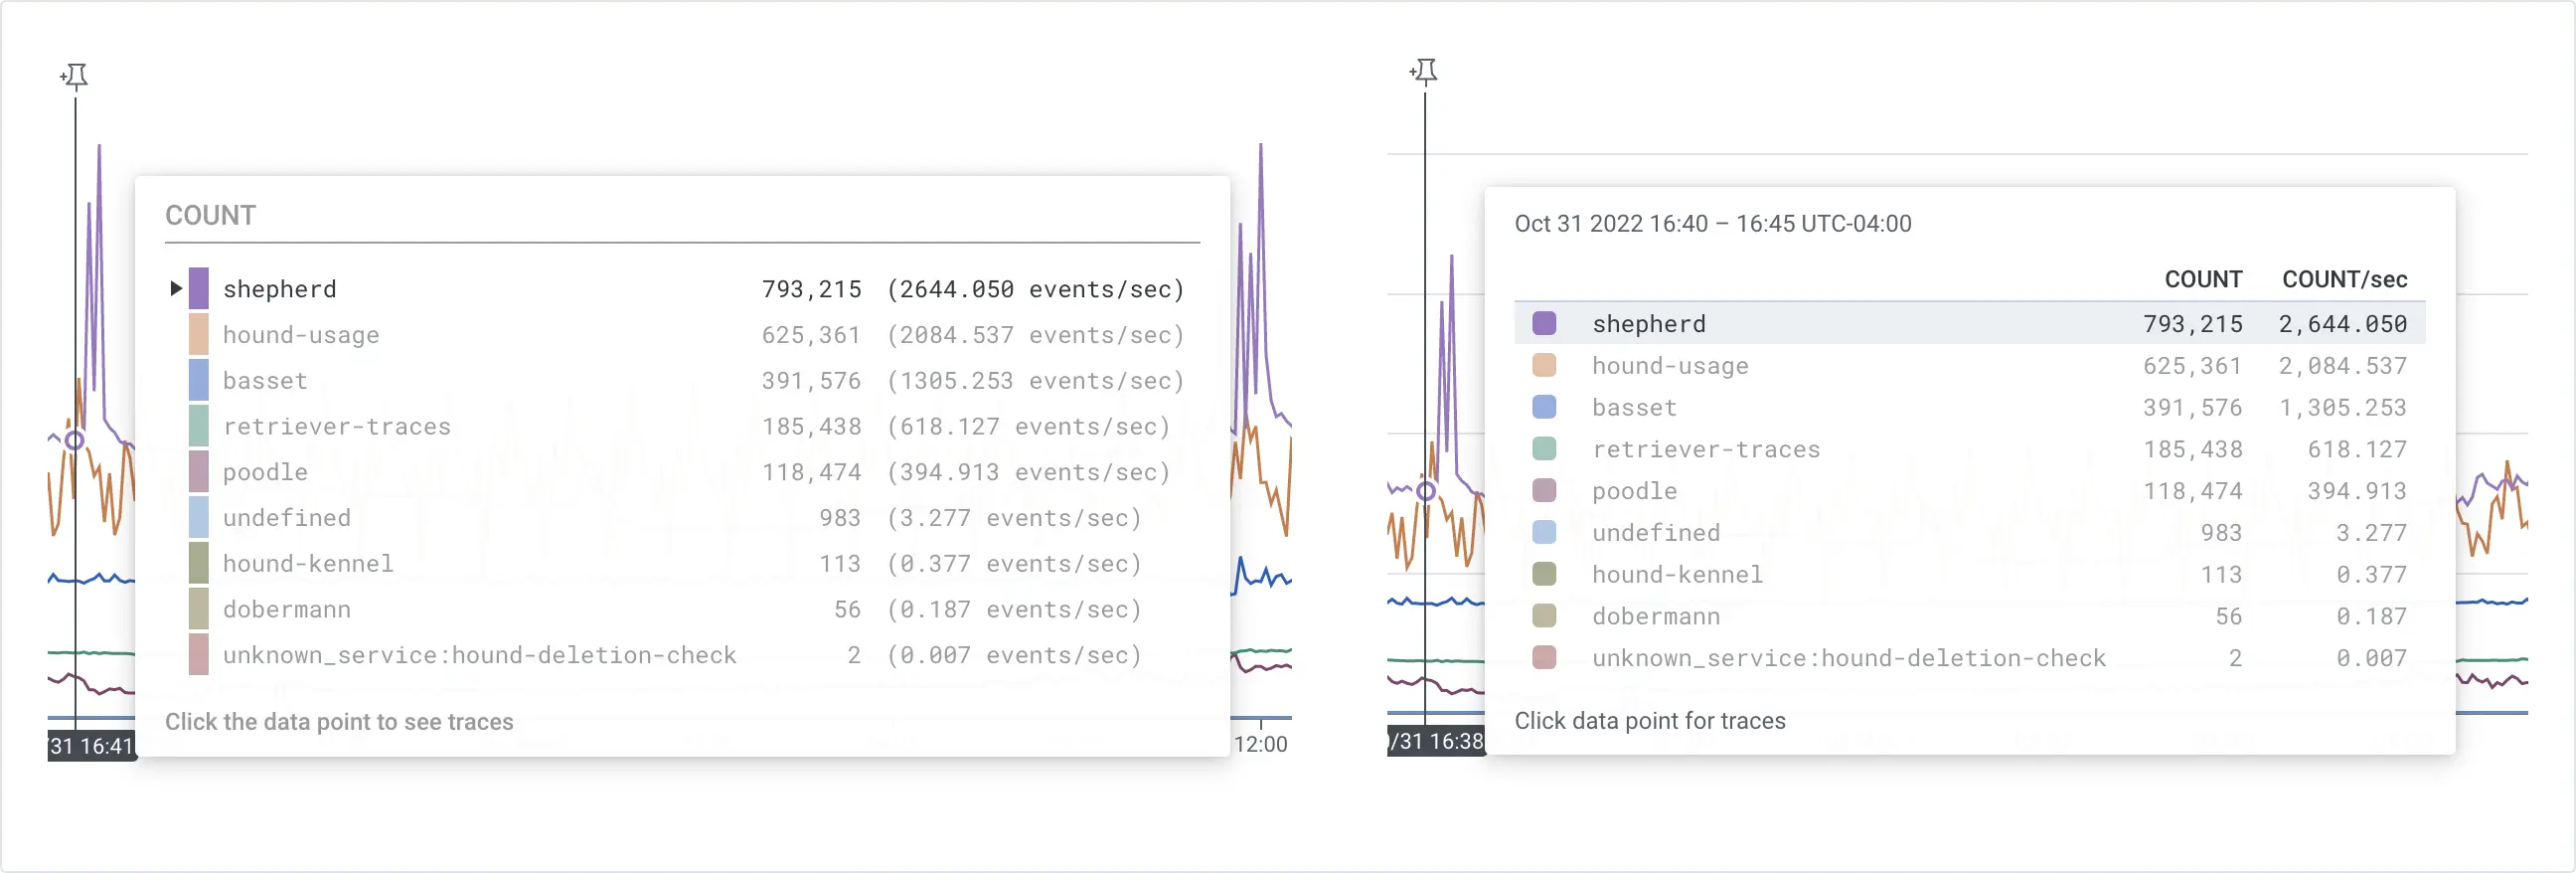Click the hovered data point on right chart
The image size is (2576, 873).
point(1426,491)
